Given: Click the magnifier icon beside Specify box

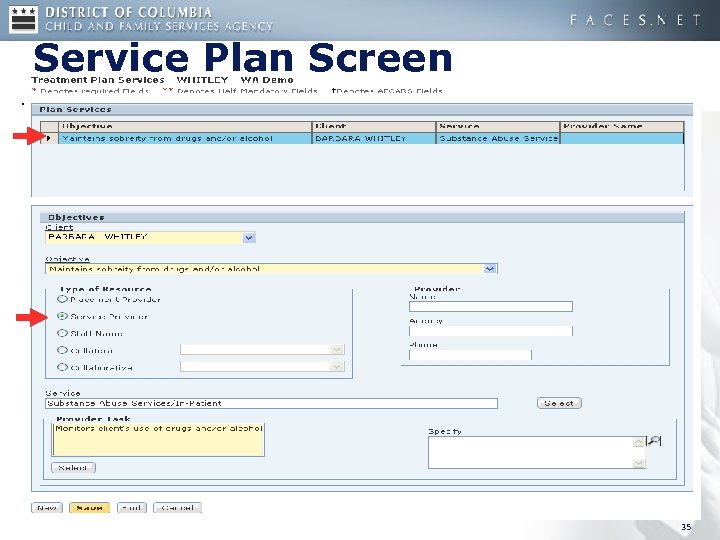Looking at the screenshot, I should (654, 441).
